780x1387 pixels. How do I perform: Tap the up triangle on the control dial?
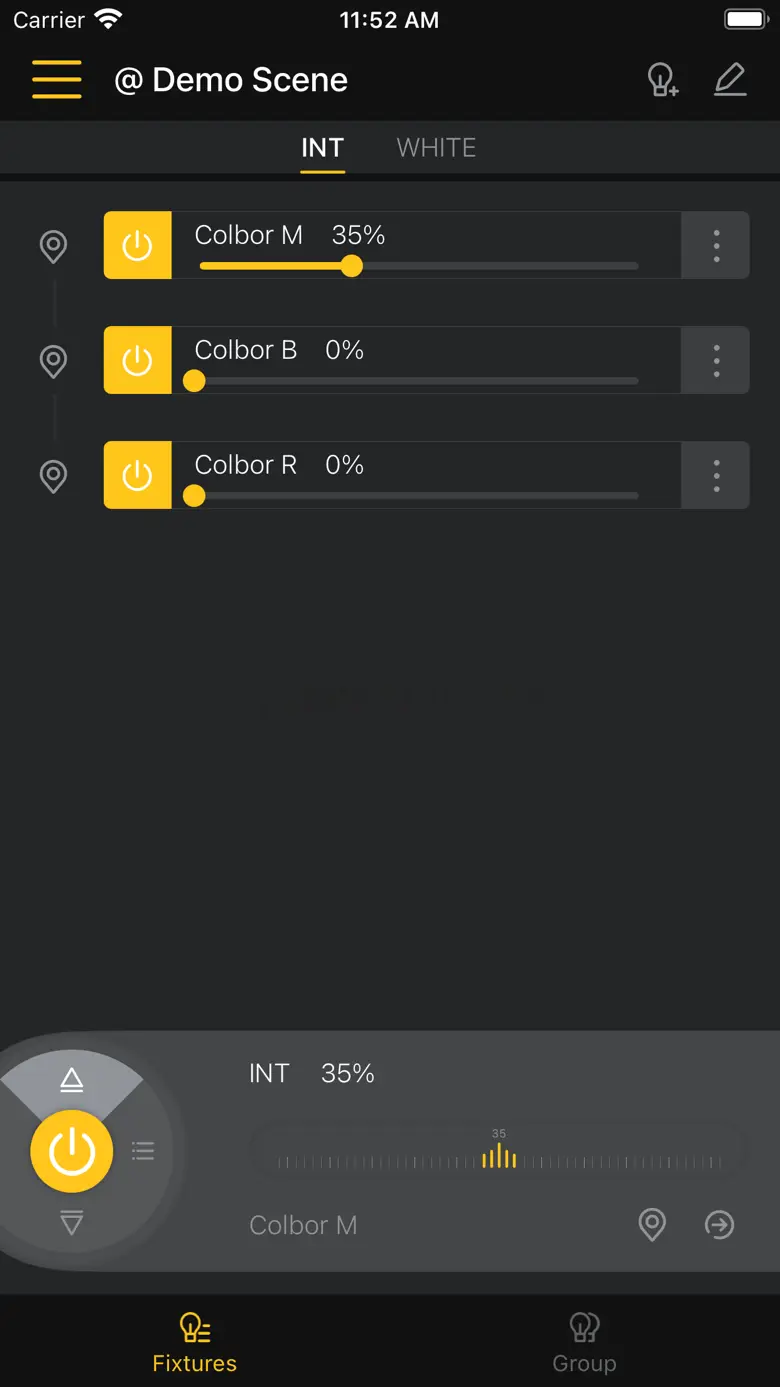71,1079
